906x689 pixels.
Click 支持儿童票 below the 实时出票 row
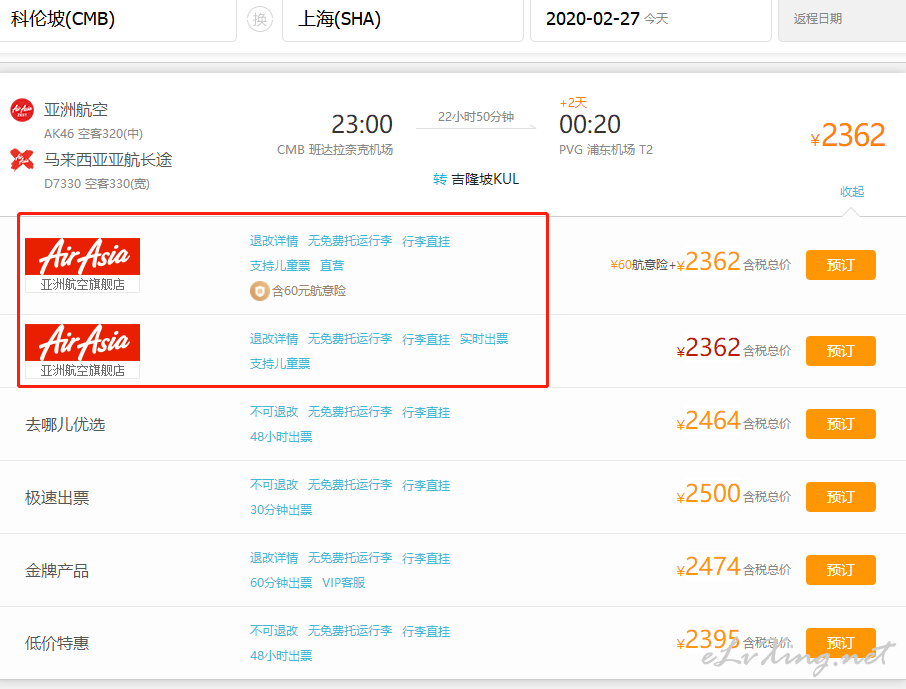click(280, 364)
